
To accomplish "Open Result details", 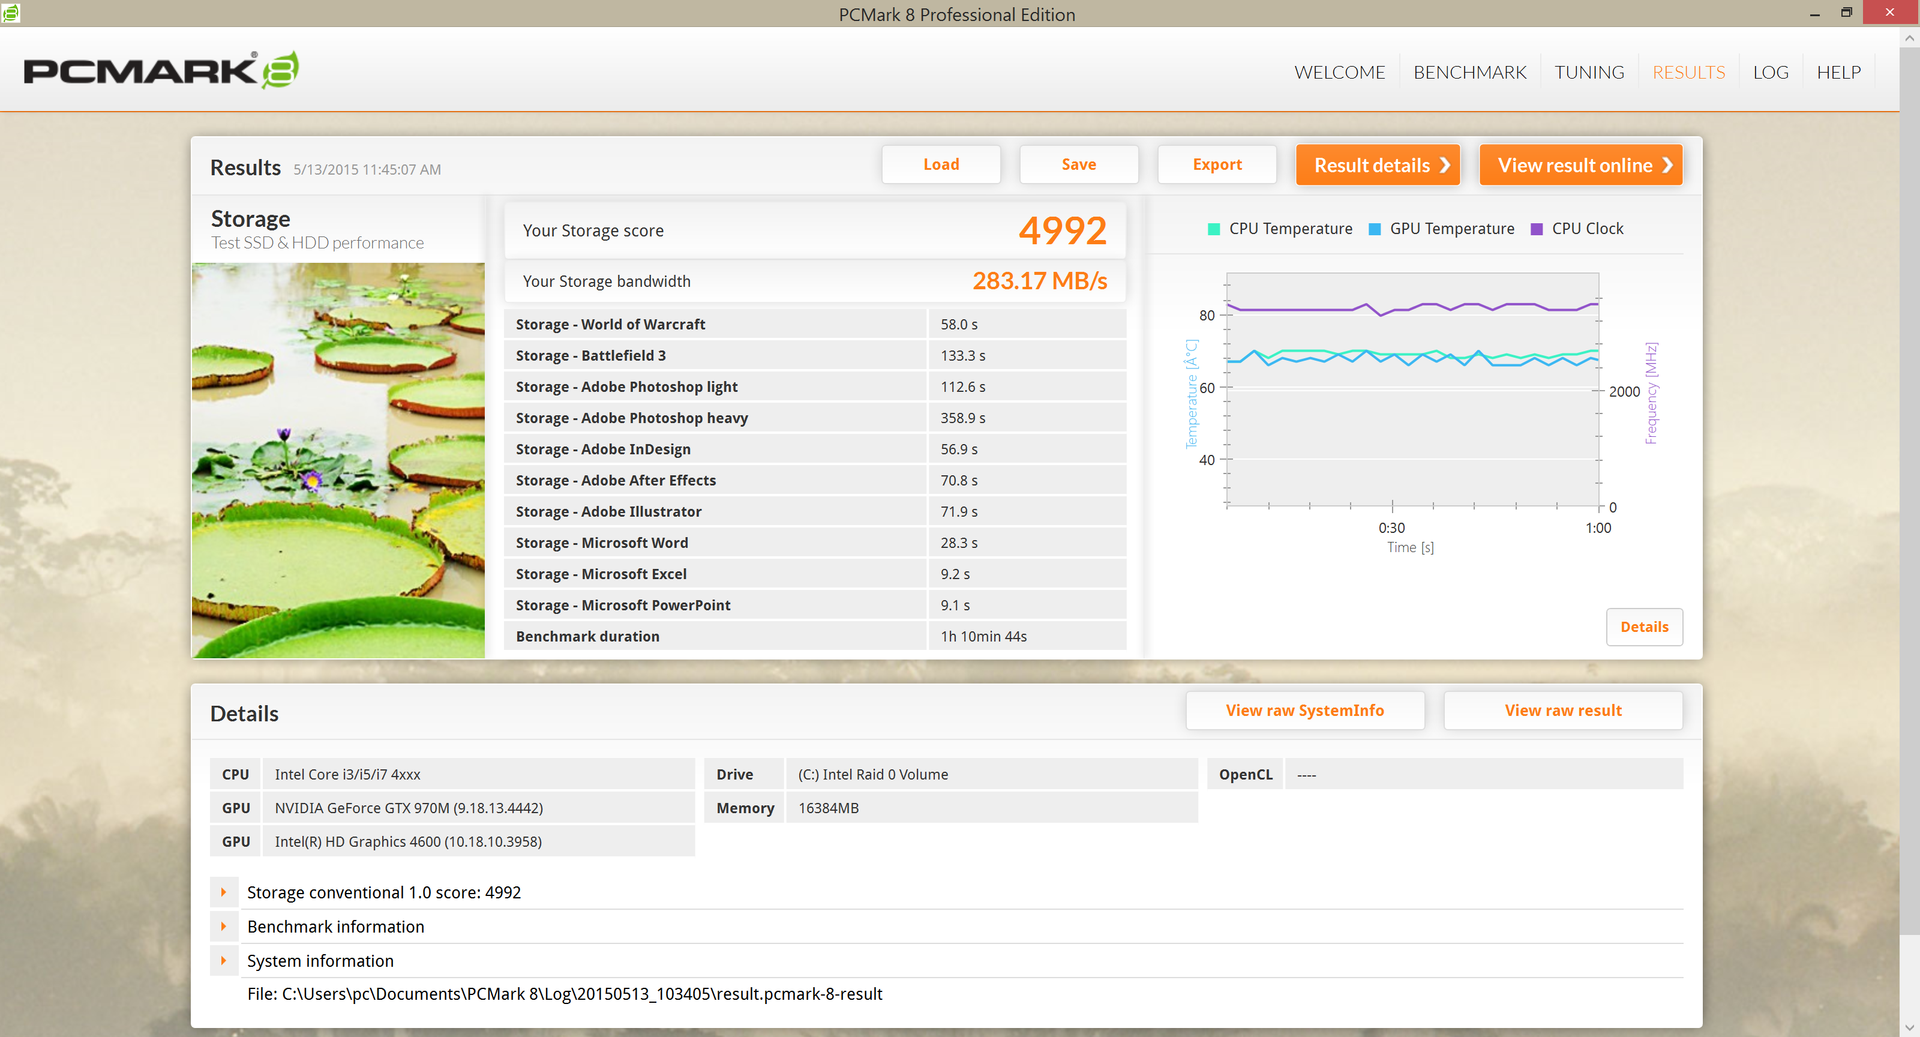I will point(1378,165).
